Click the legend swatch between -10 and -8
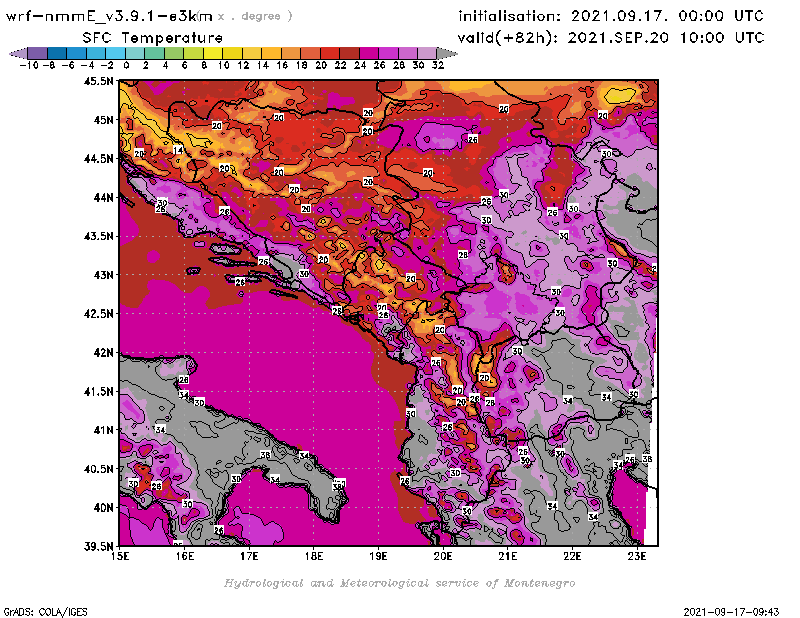This screenshot has width=800, height=618. 38,53
